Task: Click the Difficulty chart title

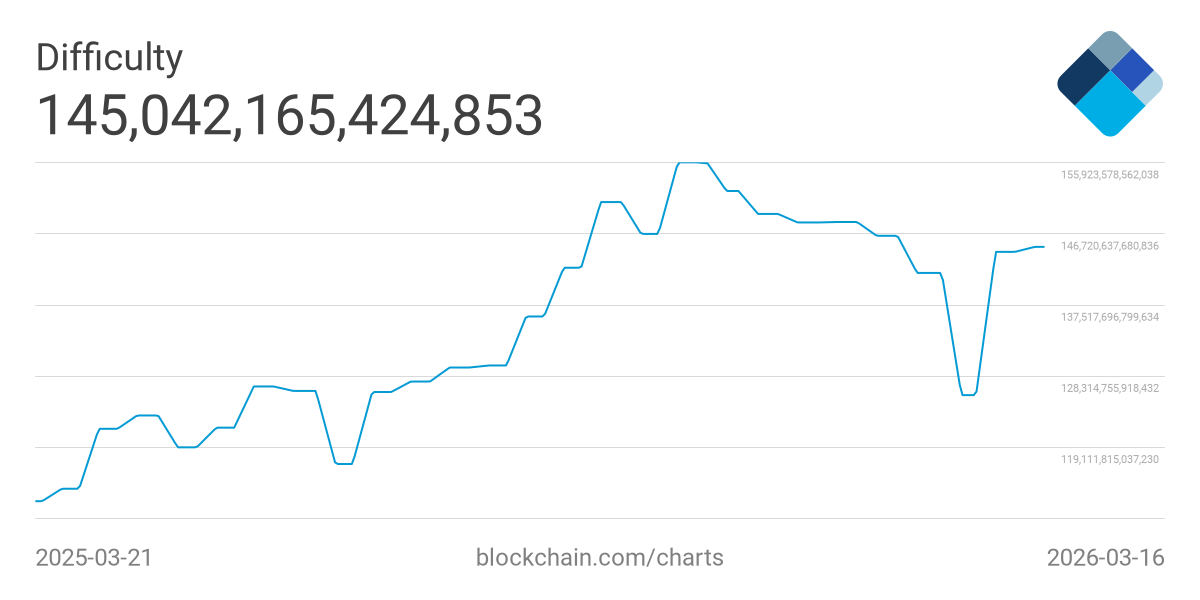Action: click(x=109, y=58)
